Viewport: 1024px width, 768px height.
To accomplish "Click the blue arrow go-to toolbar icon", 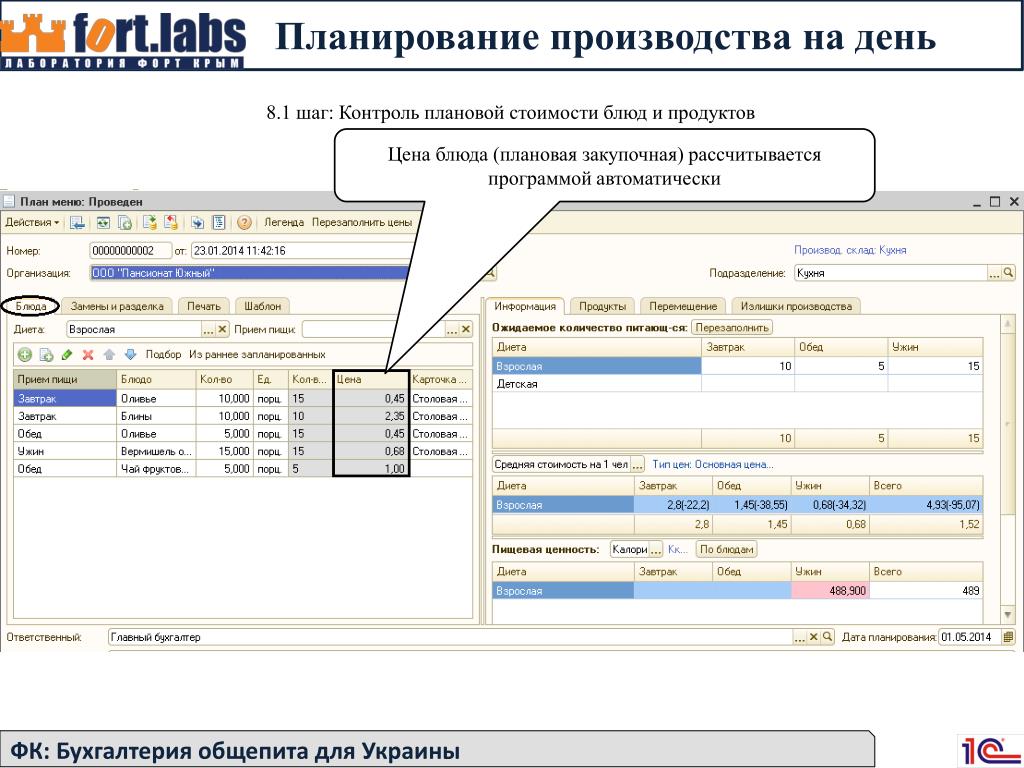I will (x=197, y=223).
